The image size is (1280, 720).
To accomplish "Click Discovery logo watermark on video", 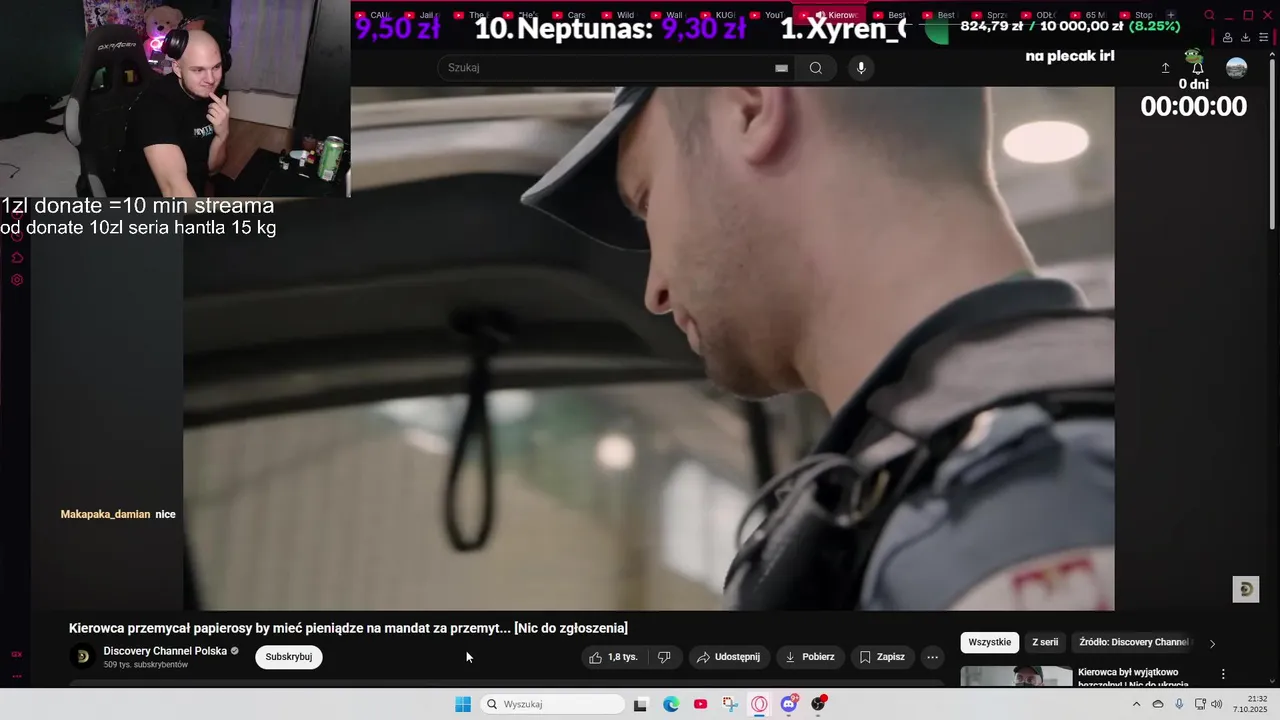I will click(1246, 589).
